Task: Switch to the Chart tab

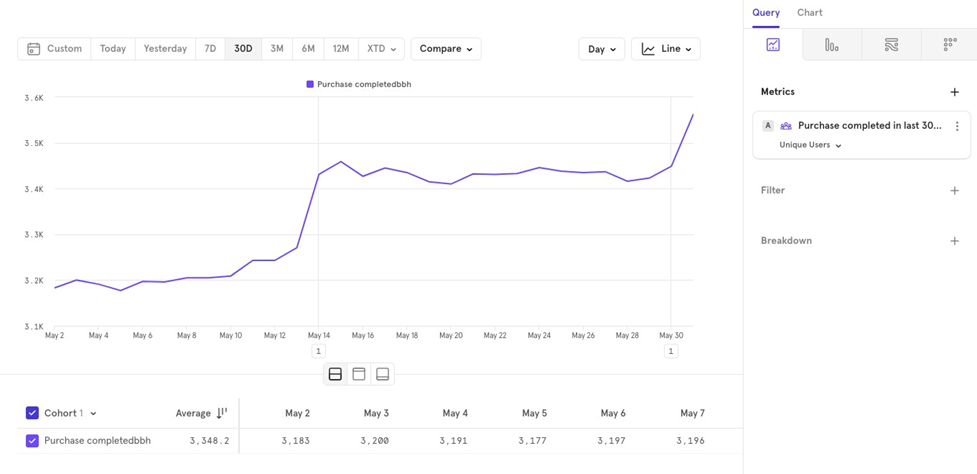Action: [x=810, y=13]
